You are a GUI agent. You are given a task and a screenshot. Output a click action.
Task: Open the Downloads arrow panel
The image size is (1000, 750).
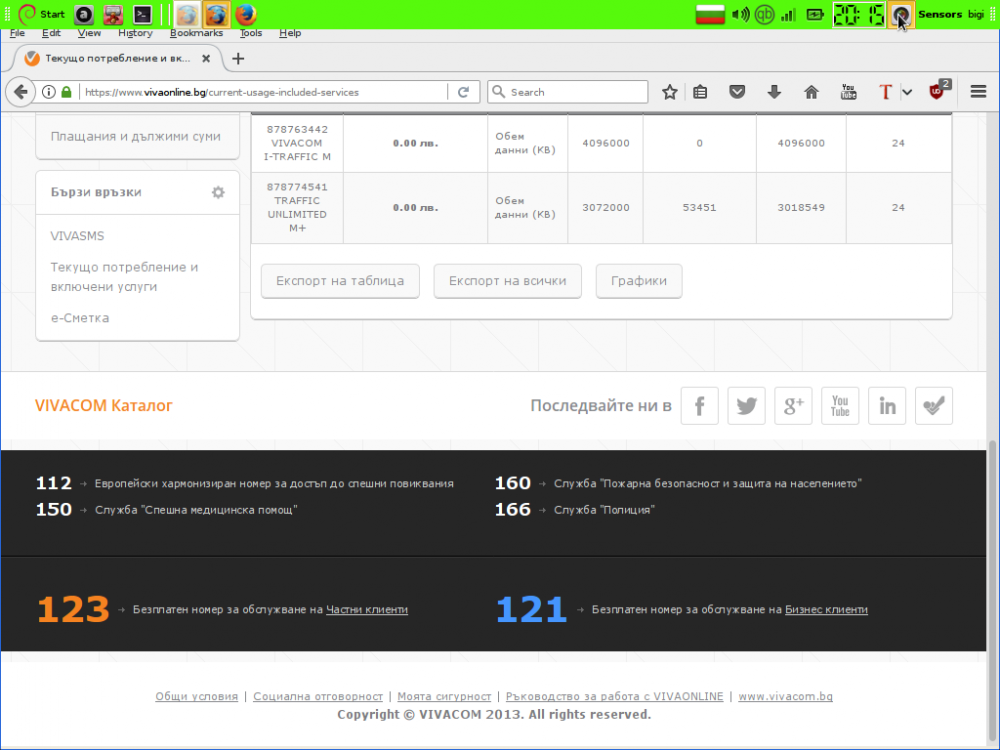pyautogui.click(x=774, y=92)
